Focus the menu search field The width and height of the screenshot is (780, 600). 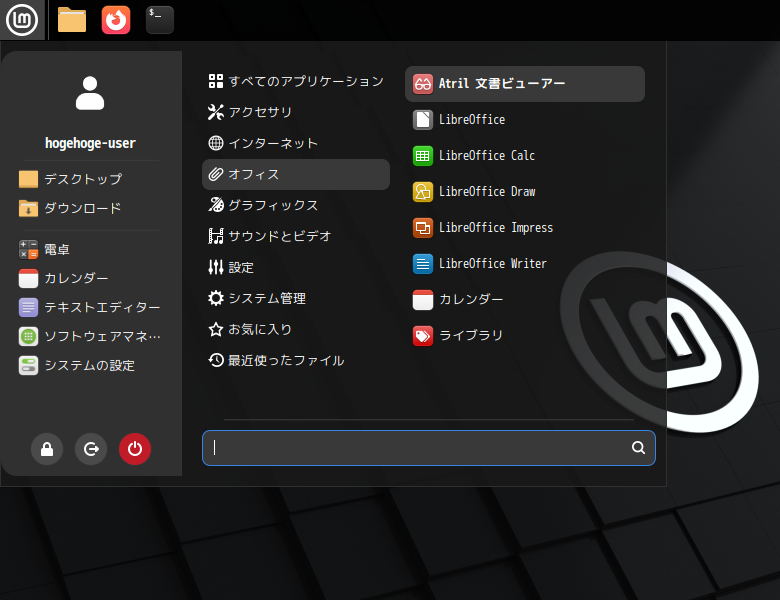point(429,448)
